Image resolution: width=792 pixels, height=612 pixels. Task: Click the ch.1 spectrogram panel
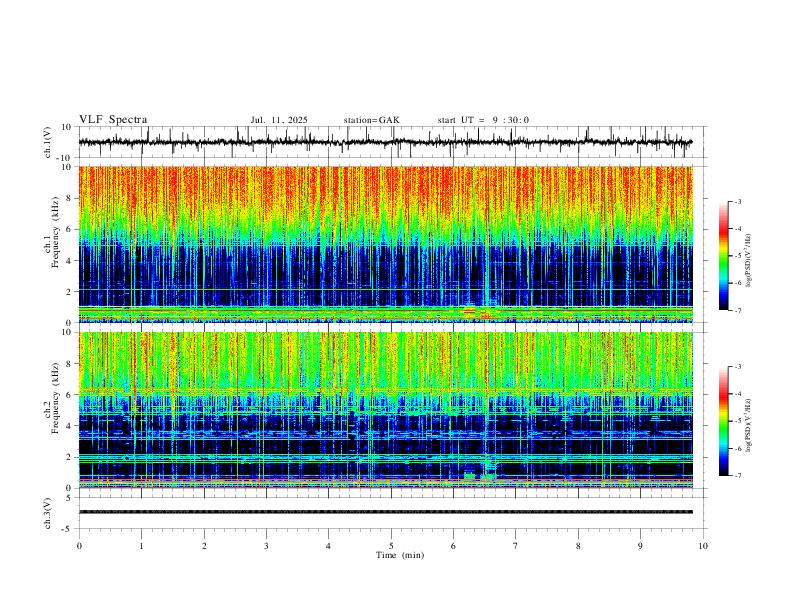tap(385, 244)
